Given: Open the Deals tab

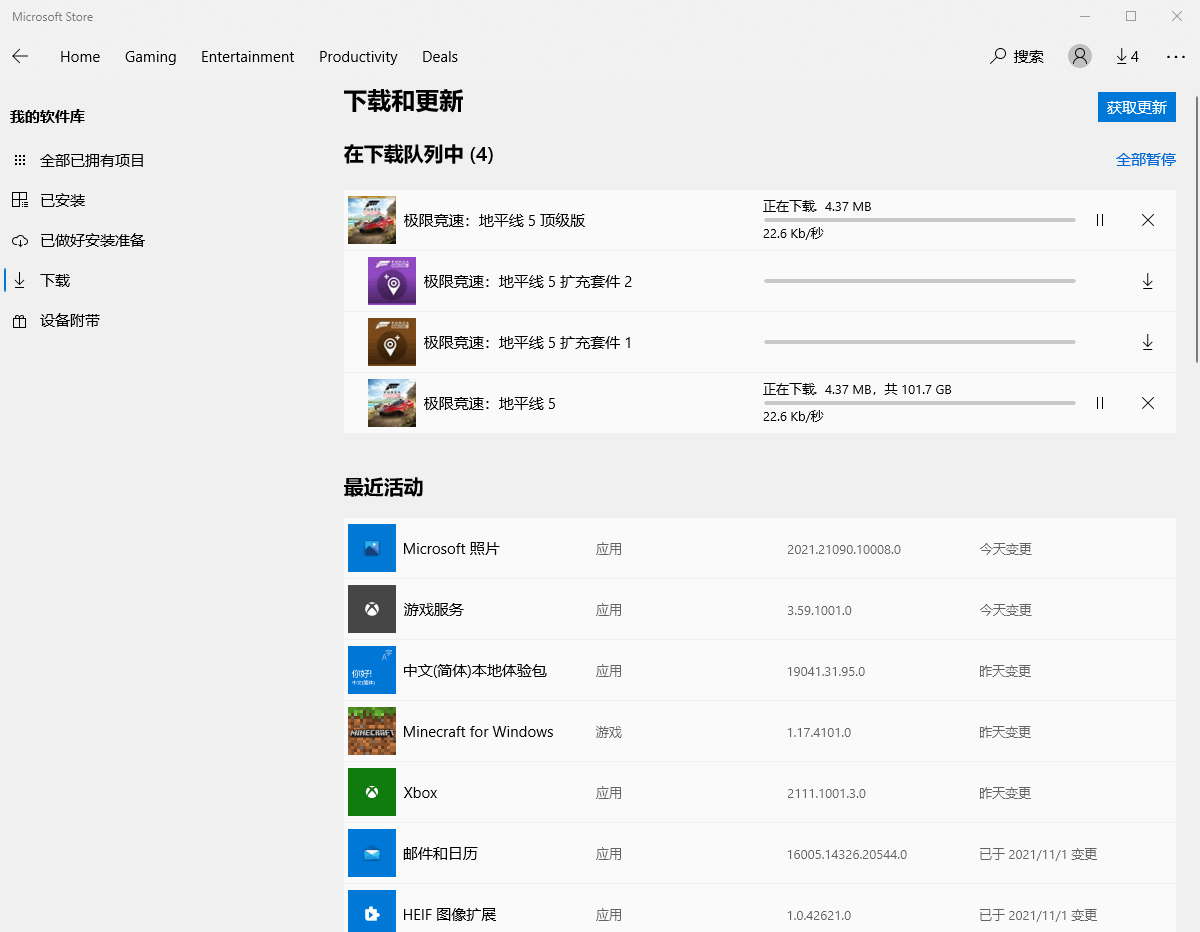Looking at the screenshot, I should point(440,57).
